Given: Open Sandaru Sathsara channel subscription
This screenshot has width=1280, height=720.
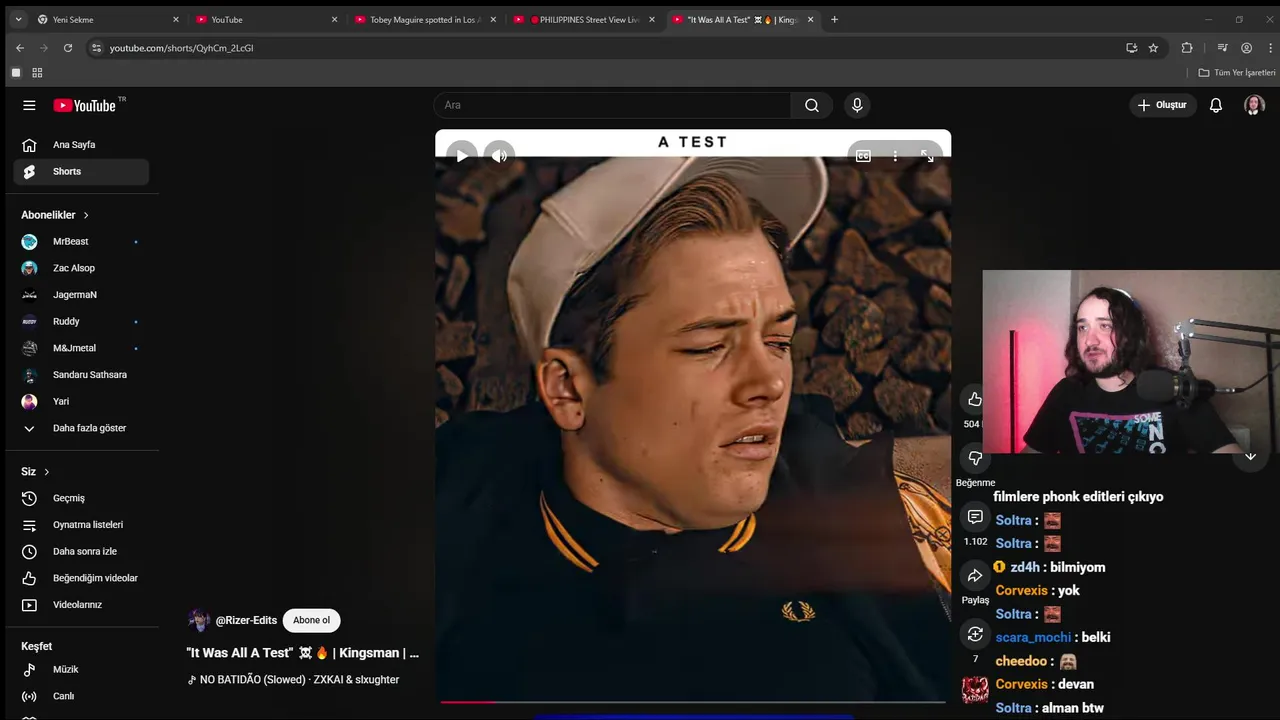Looking at the screenshot, I should (x=81, y=375).
